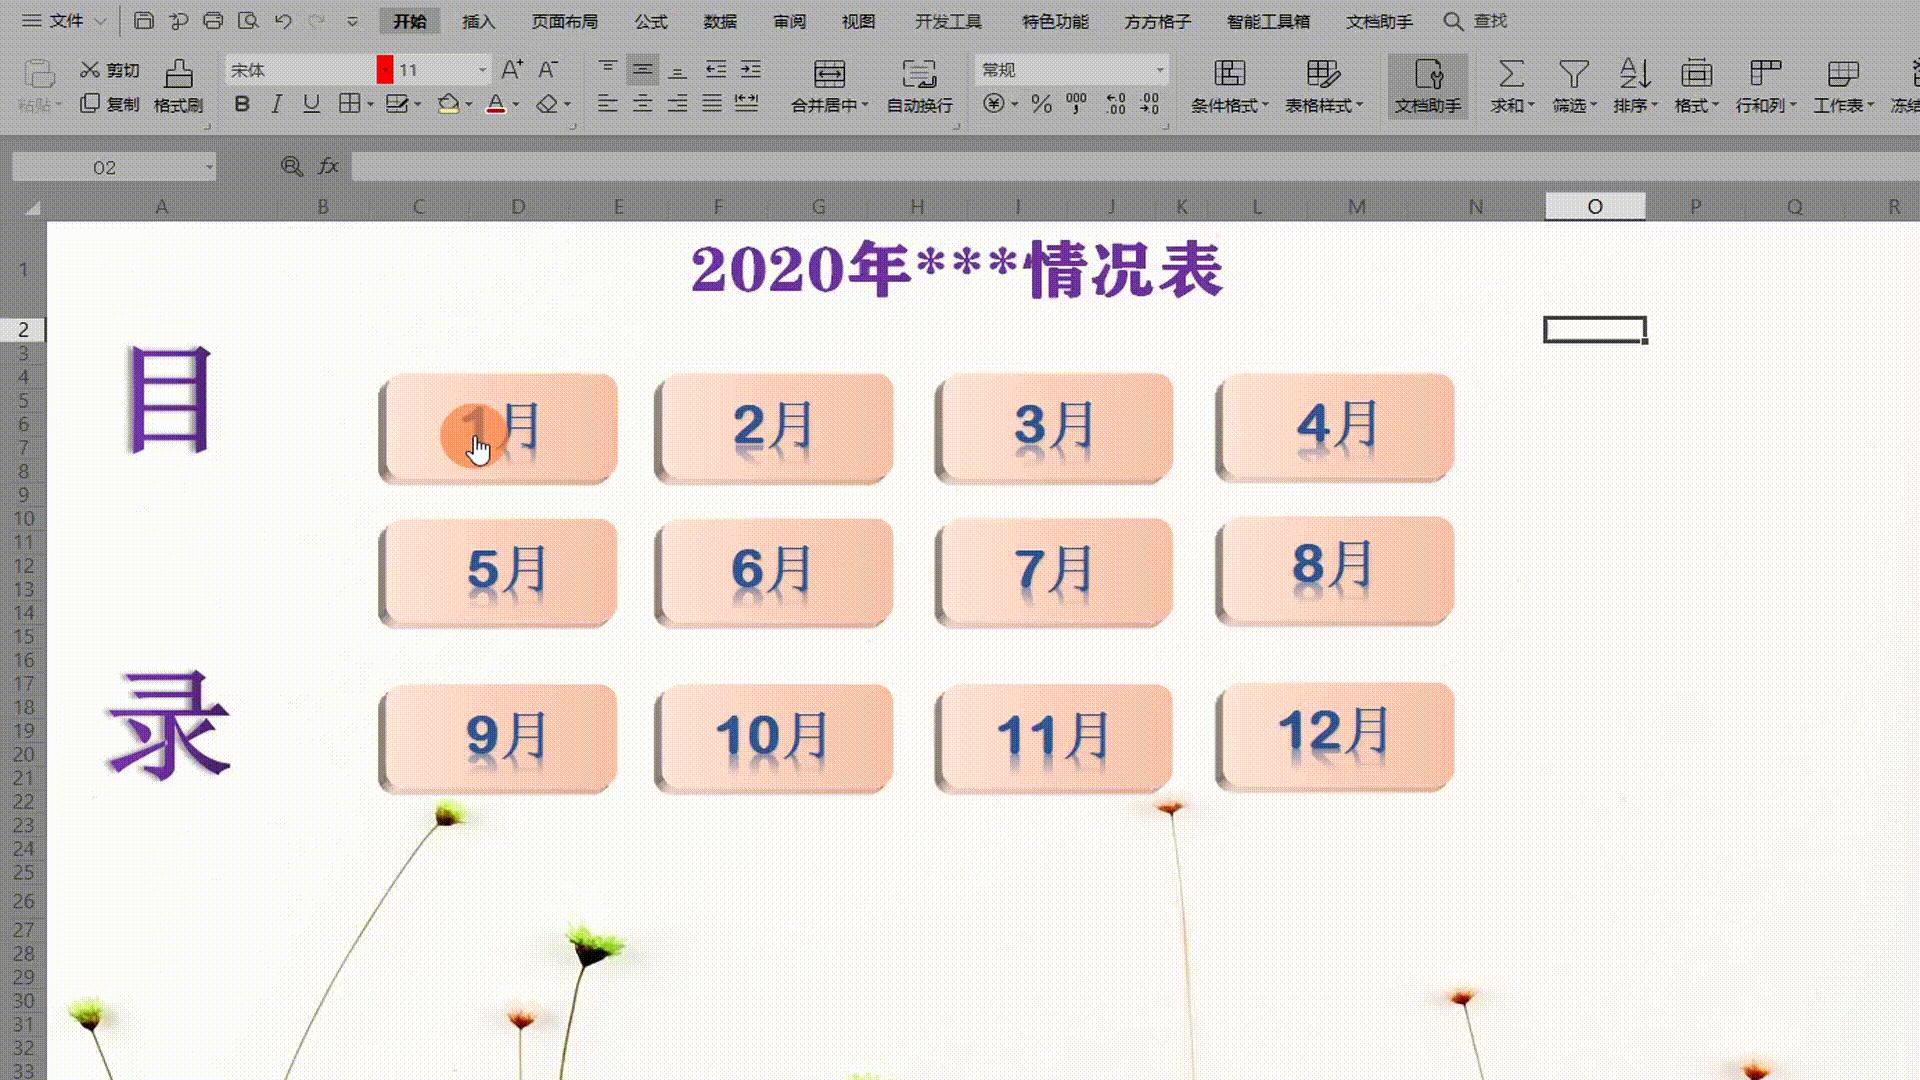Open the number format (常规) combo box
The width and height of the screenshot is (1920, 1080).
1072,70
